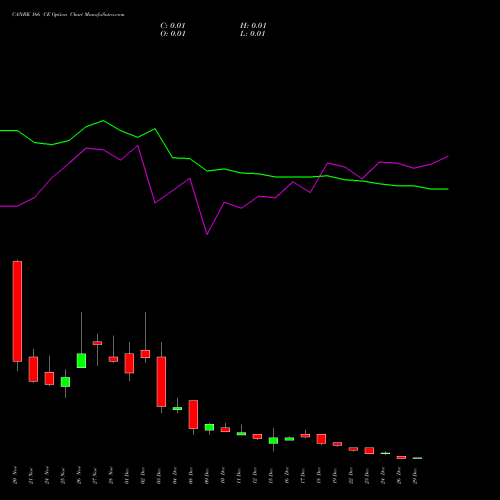The height and width of the screenshot is (500, 500).
Task: Click the high value H: 0.01
Action: pos(253,26)
